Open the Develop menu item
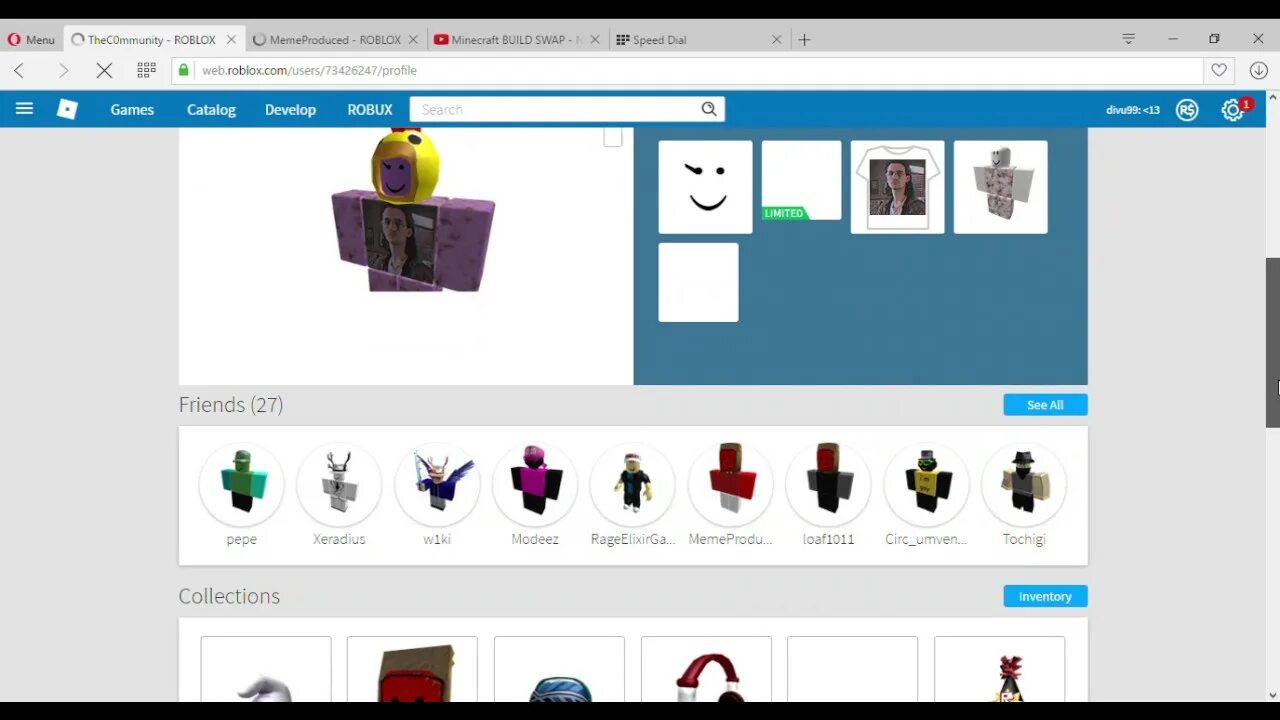This screenshot has height=720, width=1280. click(x=290, y=110)
